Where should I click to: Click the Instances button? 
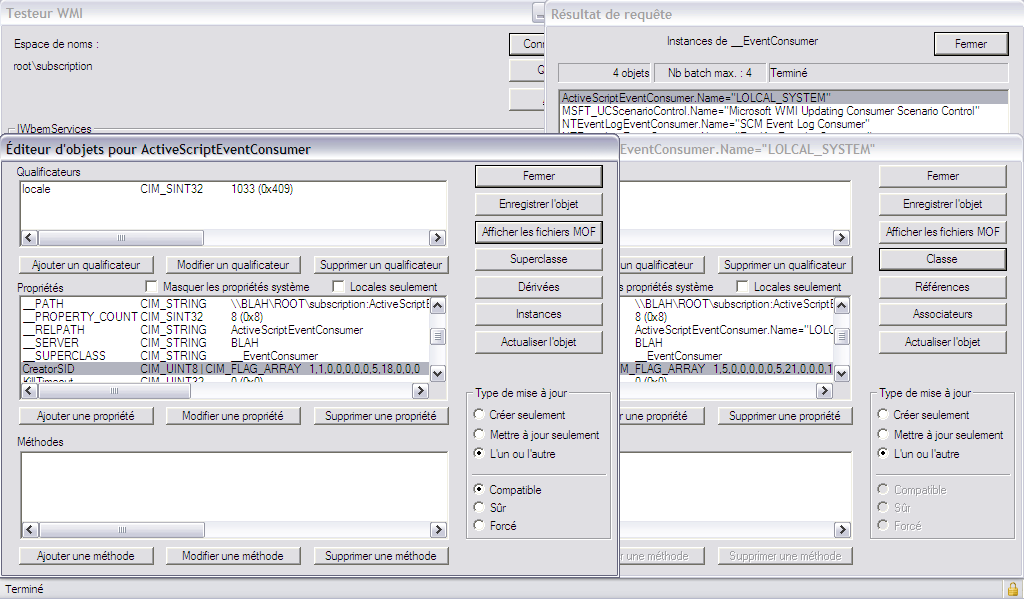pyautogui.click(x=538, y=314)
